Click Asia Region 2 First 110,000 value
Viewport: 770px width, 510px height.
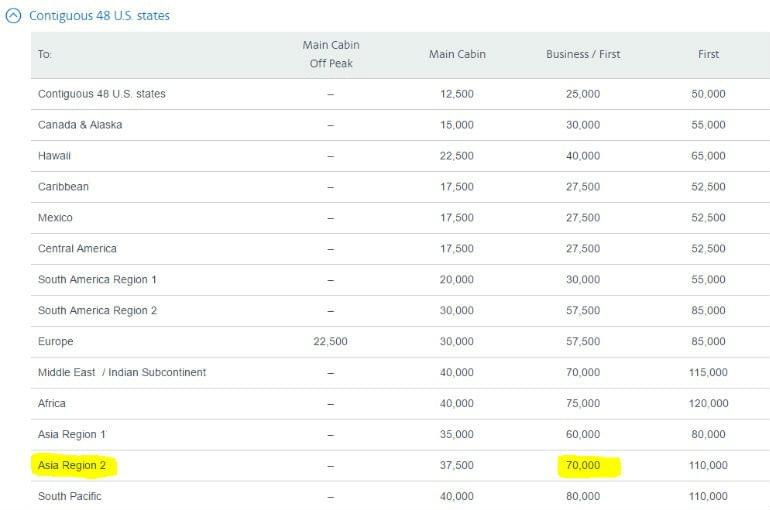tap(708, 465)
